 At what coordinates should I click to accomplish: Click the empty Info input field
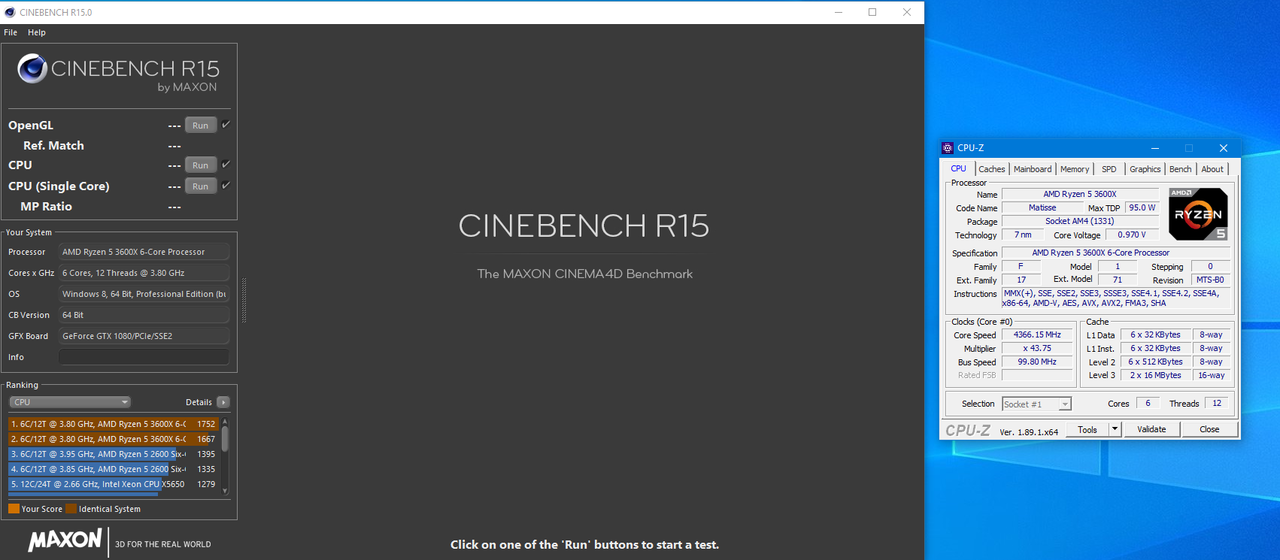point(143,357)
